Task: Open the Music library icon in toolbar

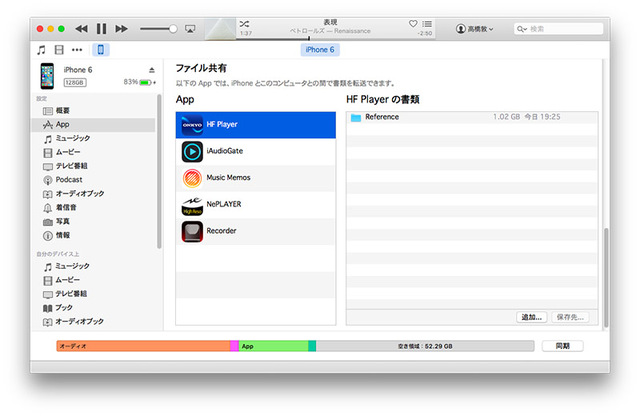Action: tap(41, 49)
